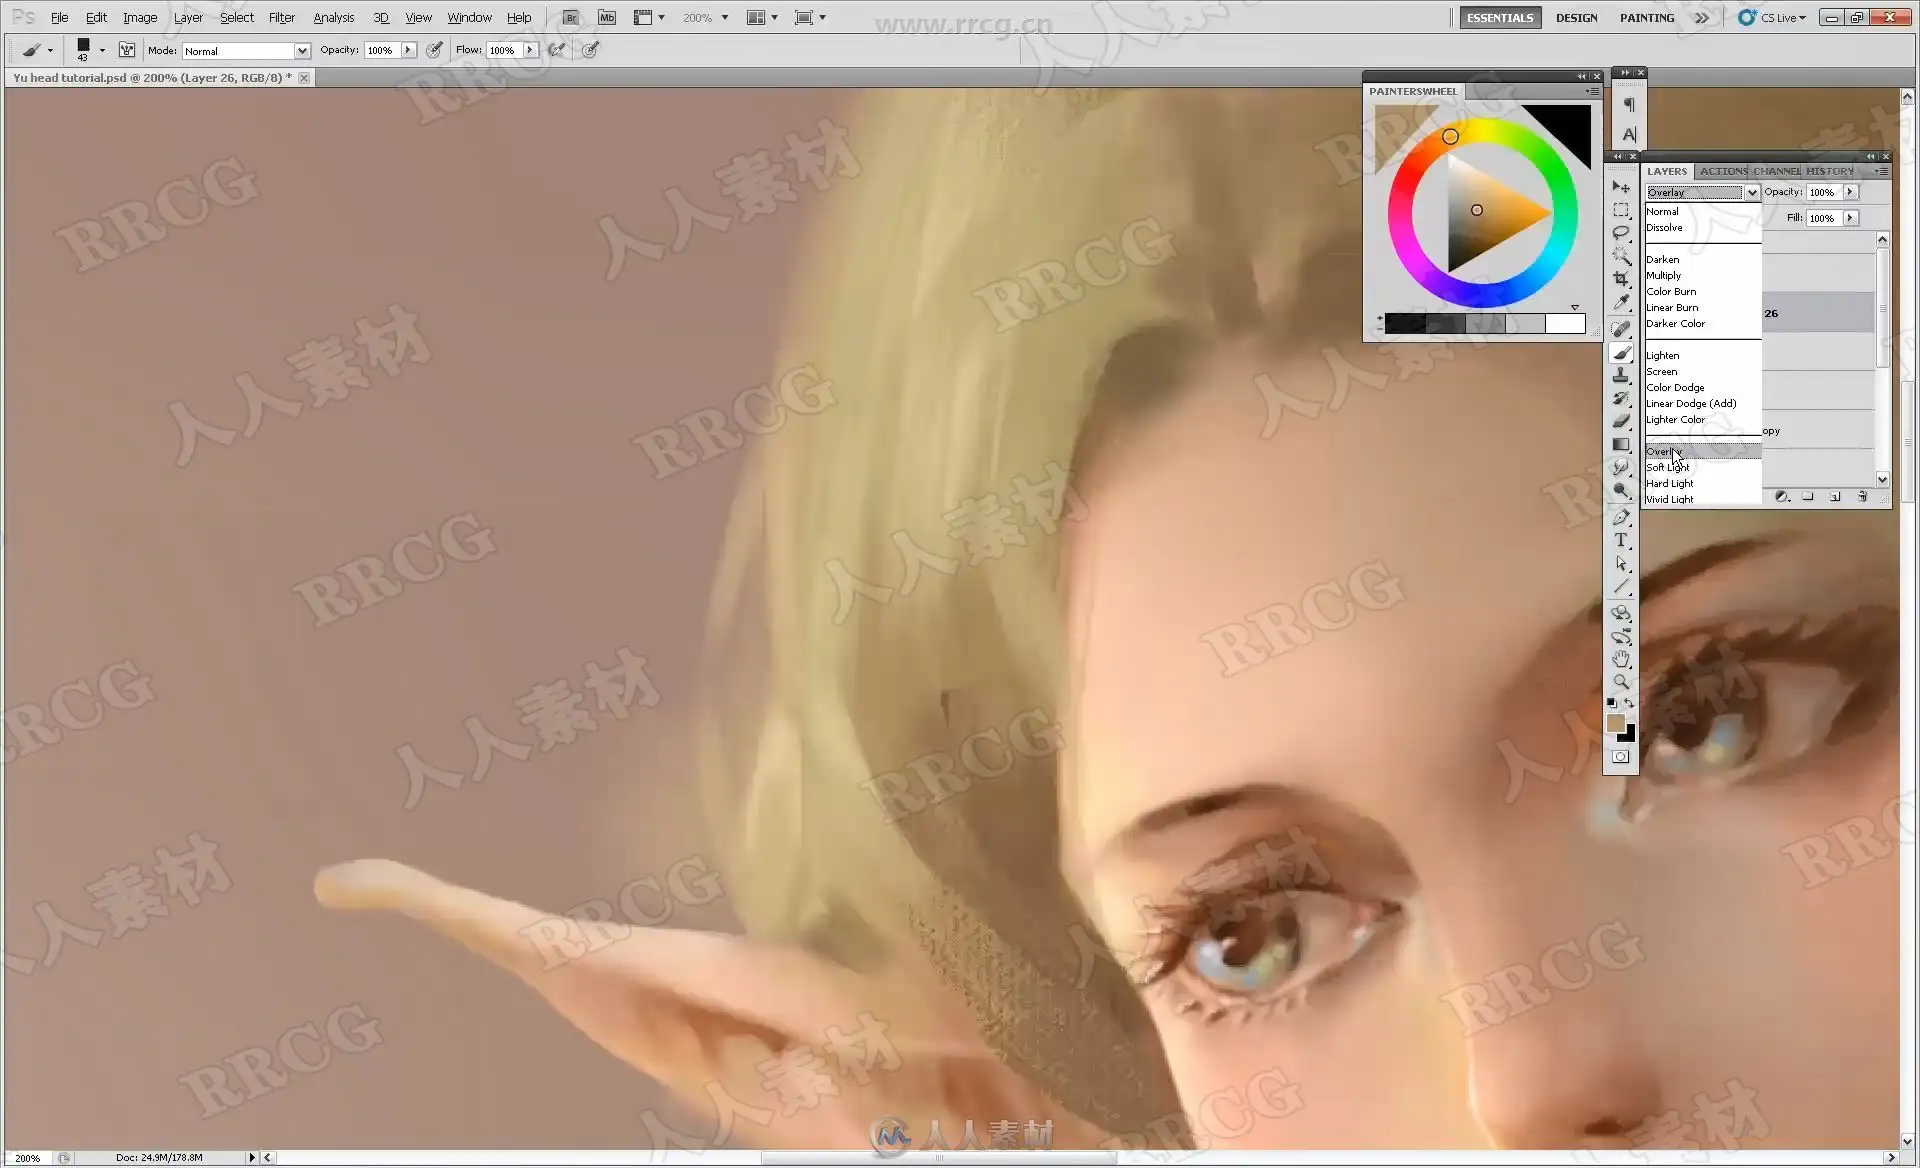The width and height of the screenshot is (1920, 1168).
Task: Select the Lasso tool
Action: click(1621, 232)
